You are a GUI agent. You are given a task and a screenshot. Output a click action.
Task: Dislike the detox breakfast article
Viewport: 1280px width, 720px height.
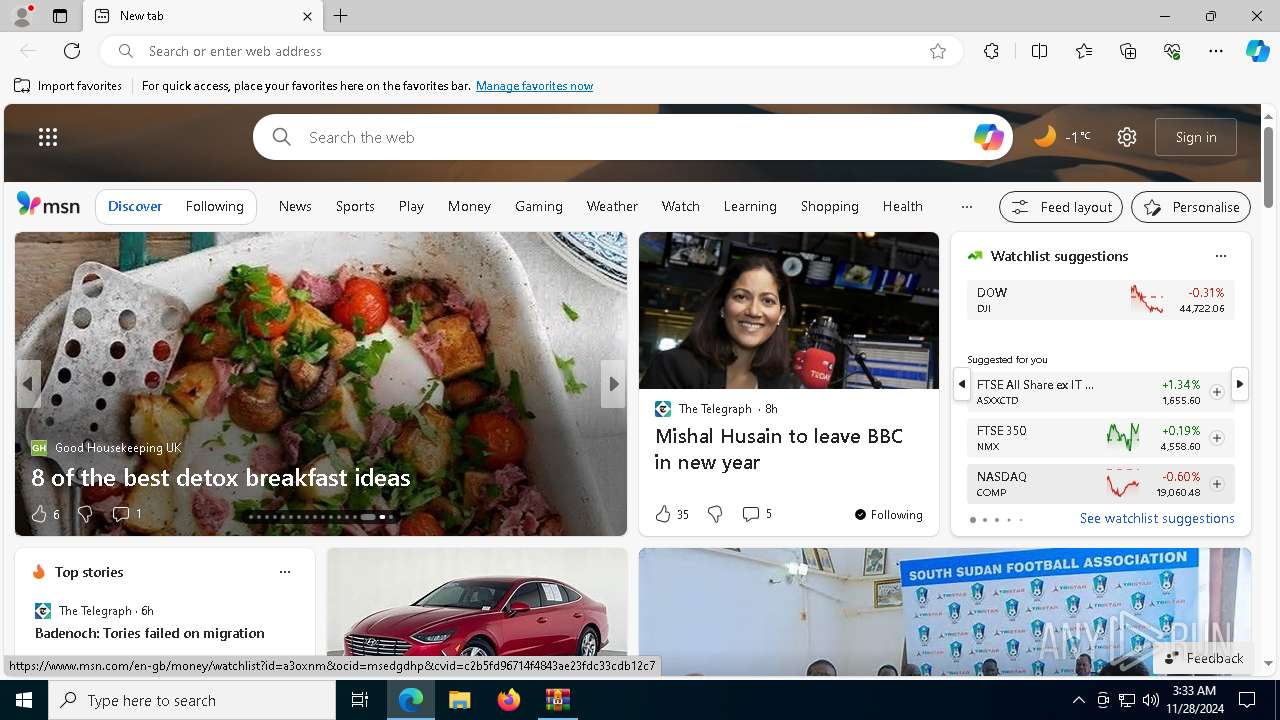pos(85,514)
